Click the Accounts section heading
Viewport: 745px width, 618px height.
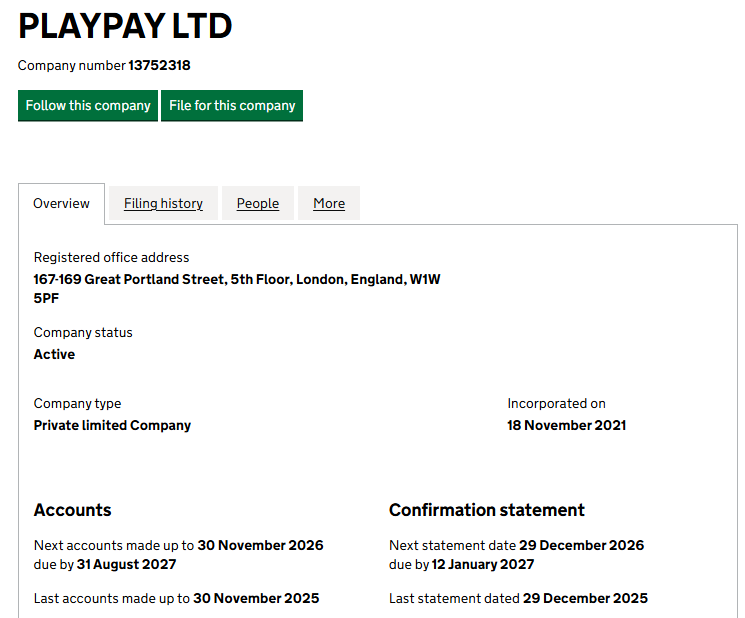pos(72,510)
